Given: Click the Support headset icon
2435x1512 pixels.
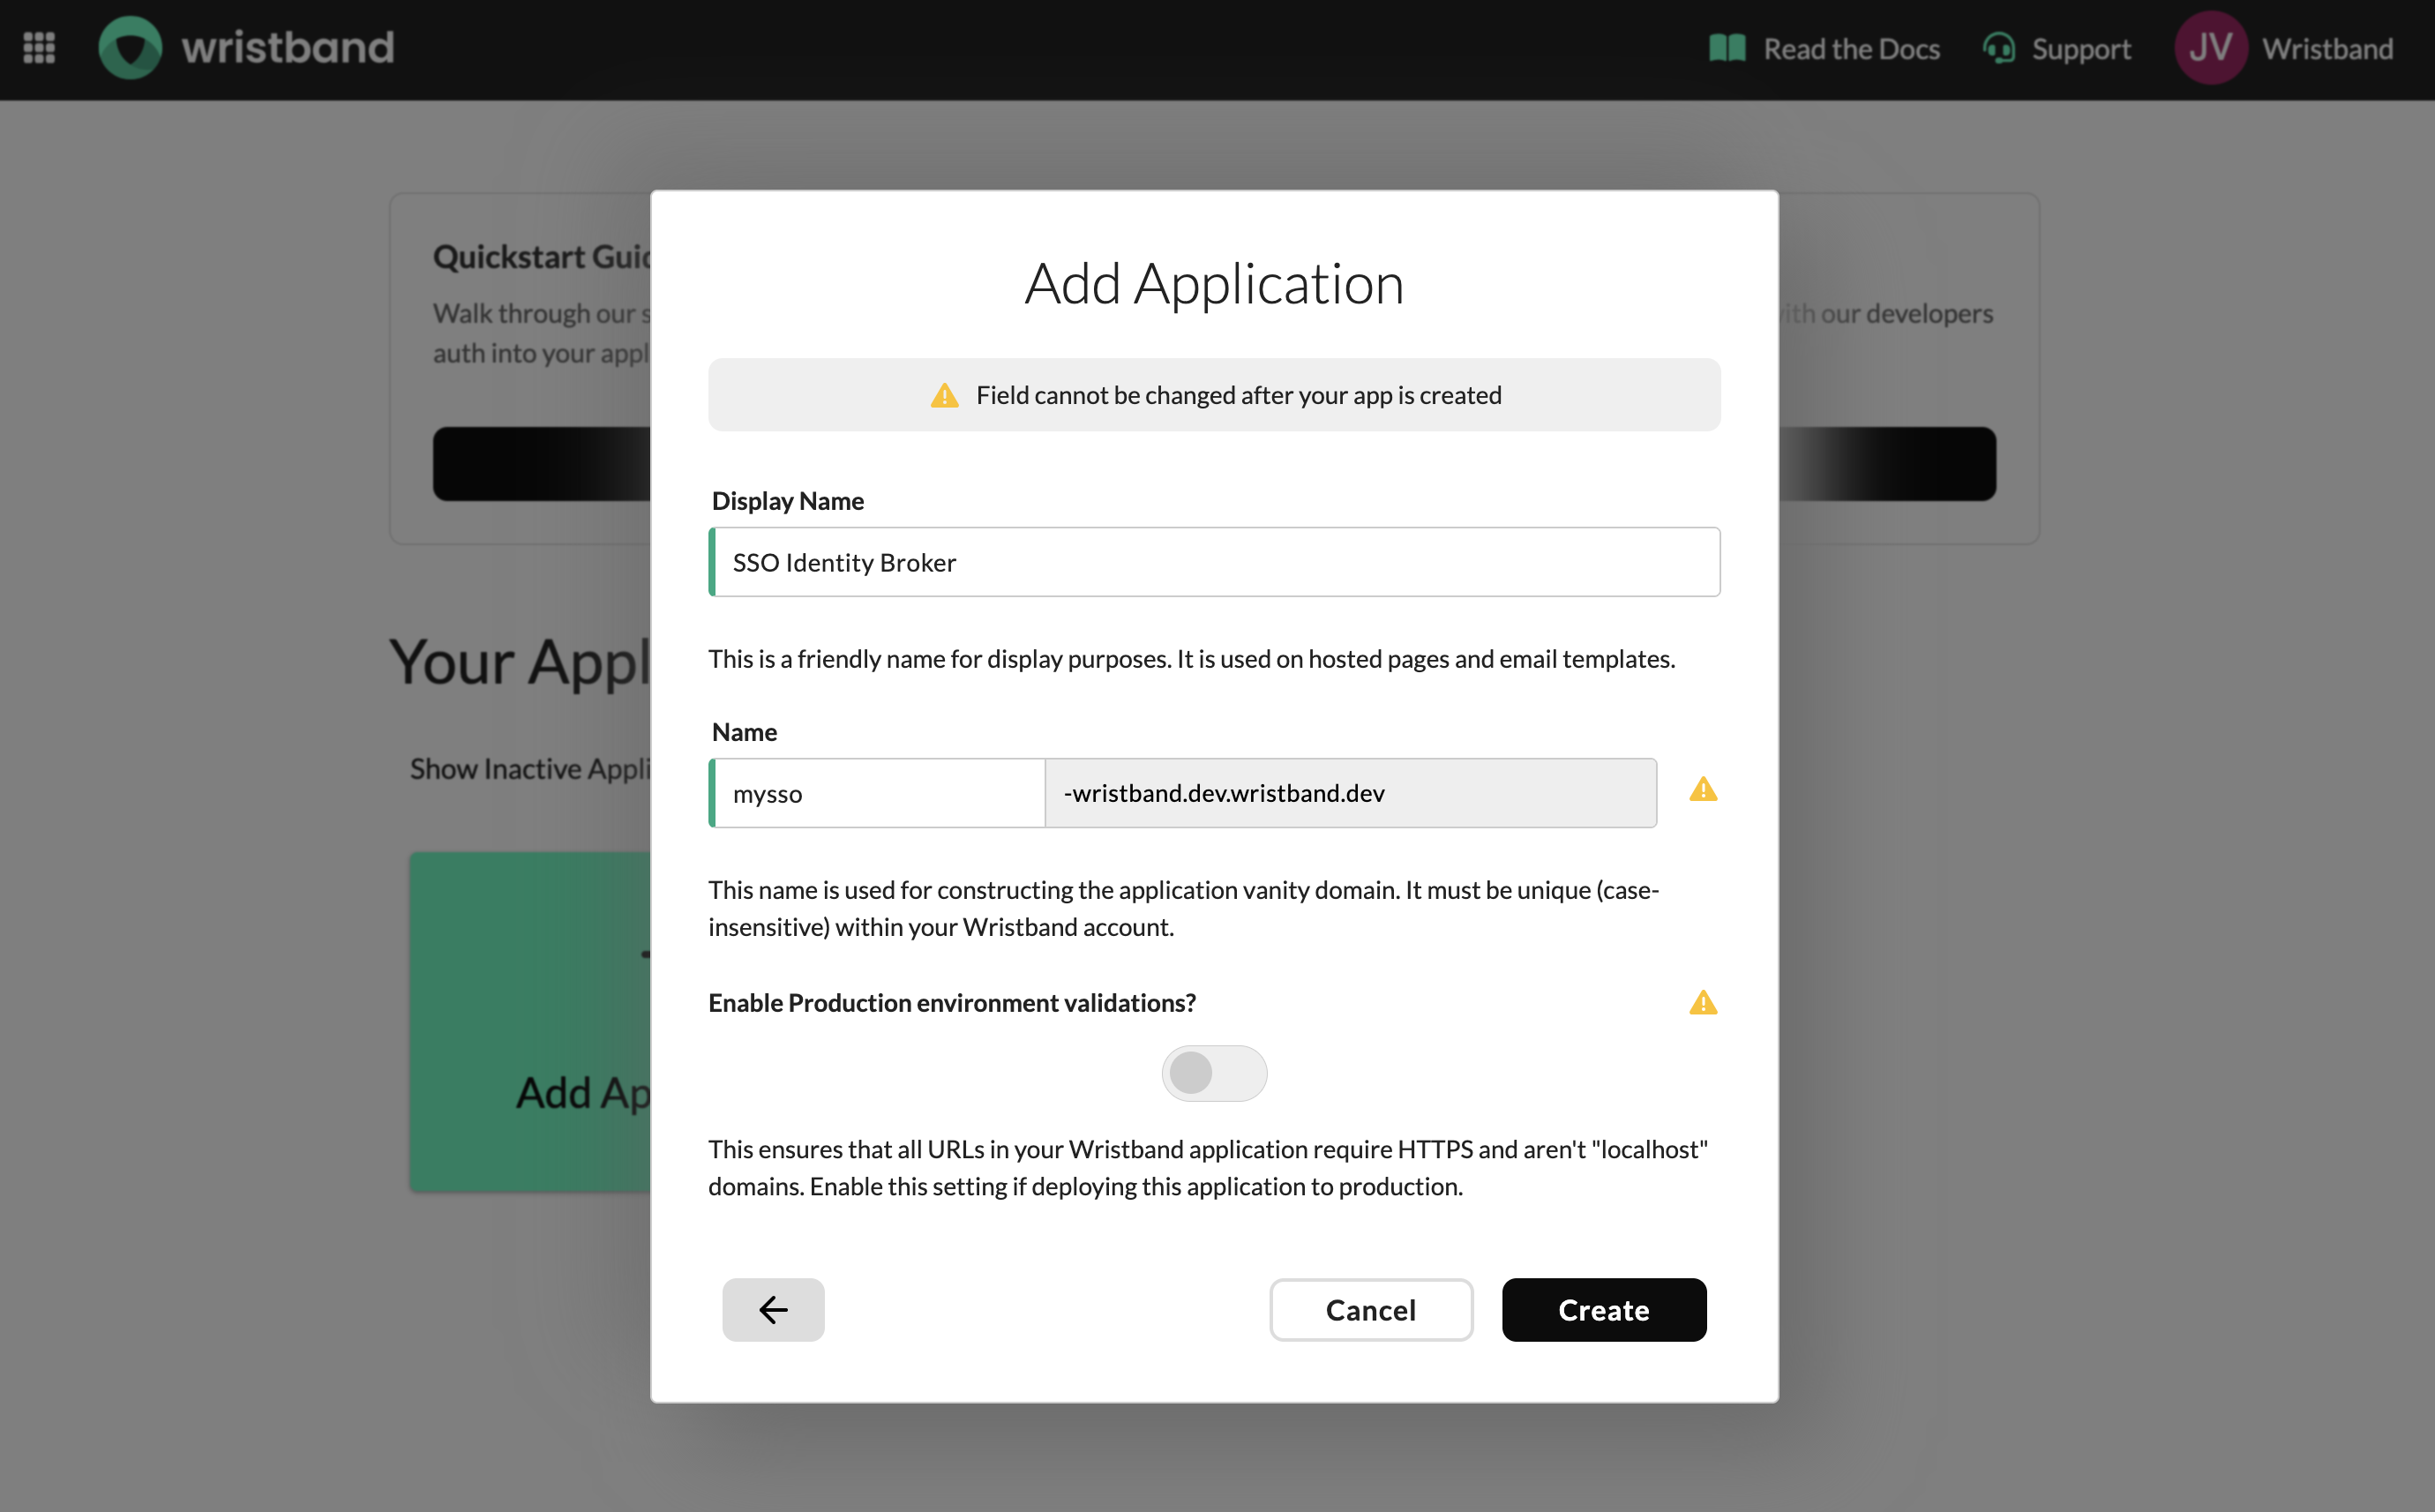Looking at the screenshot, I should (x=1998, y=48).
